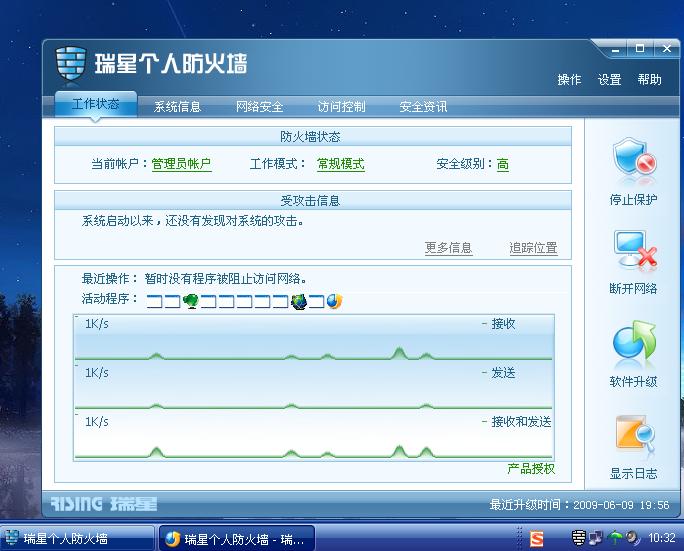
Task: Click the network computers tray icon
Action: point(596,537)
